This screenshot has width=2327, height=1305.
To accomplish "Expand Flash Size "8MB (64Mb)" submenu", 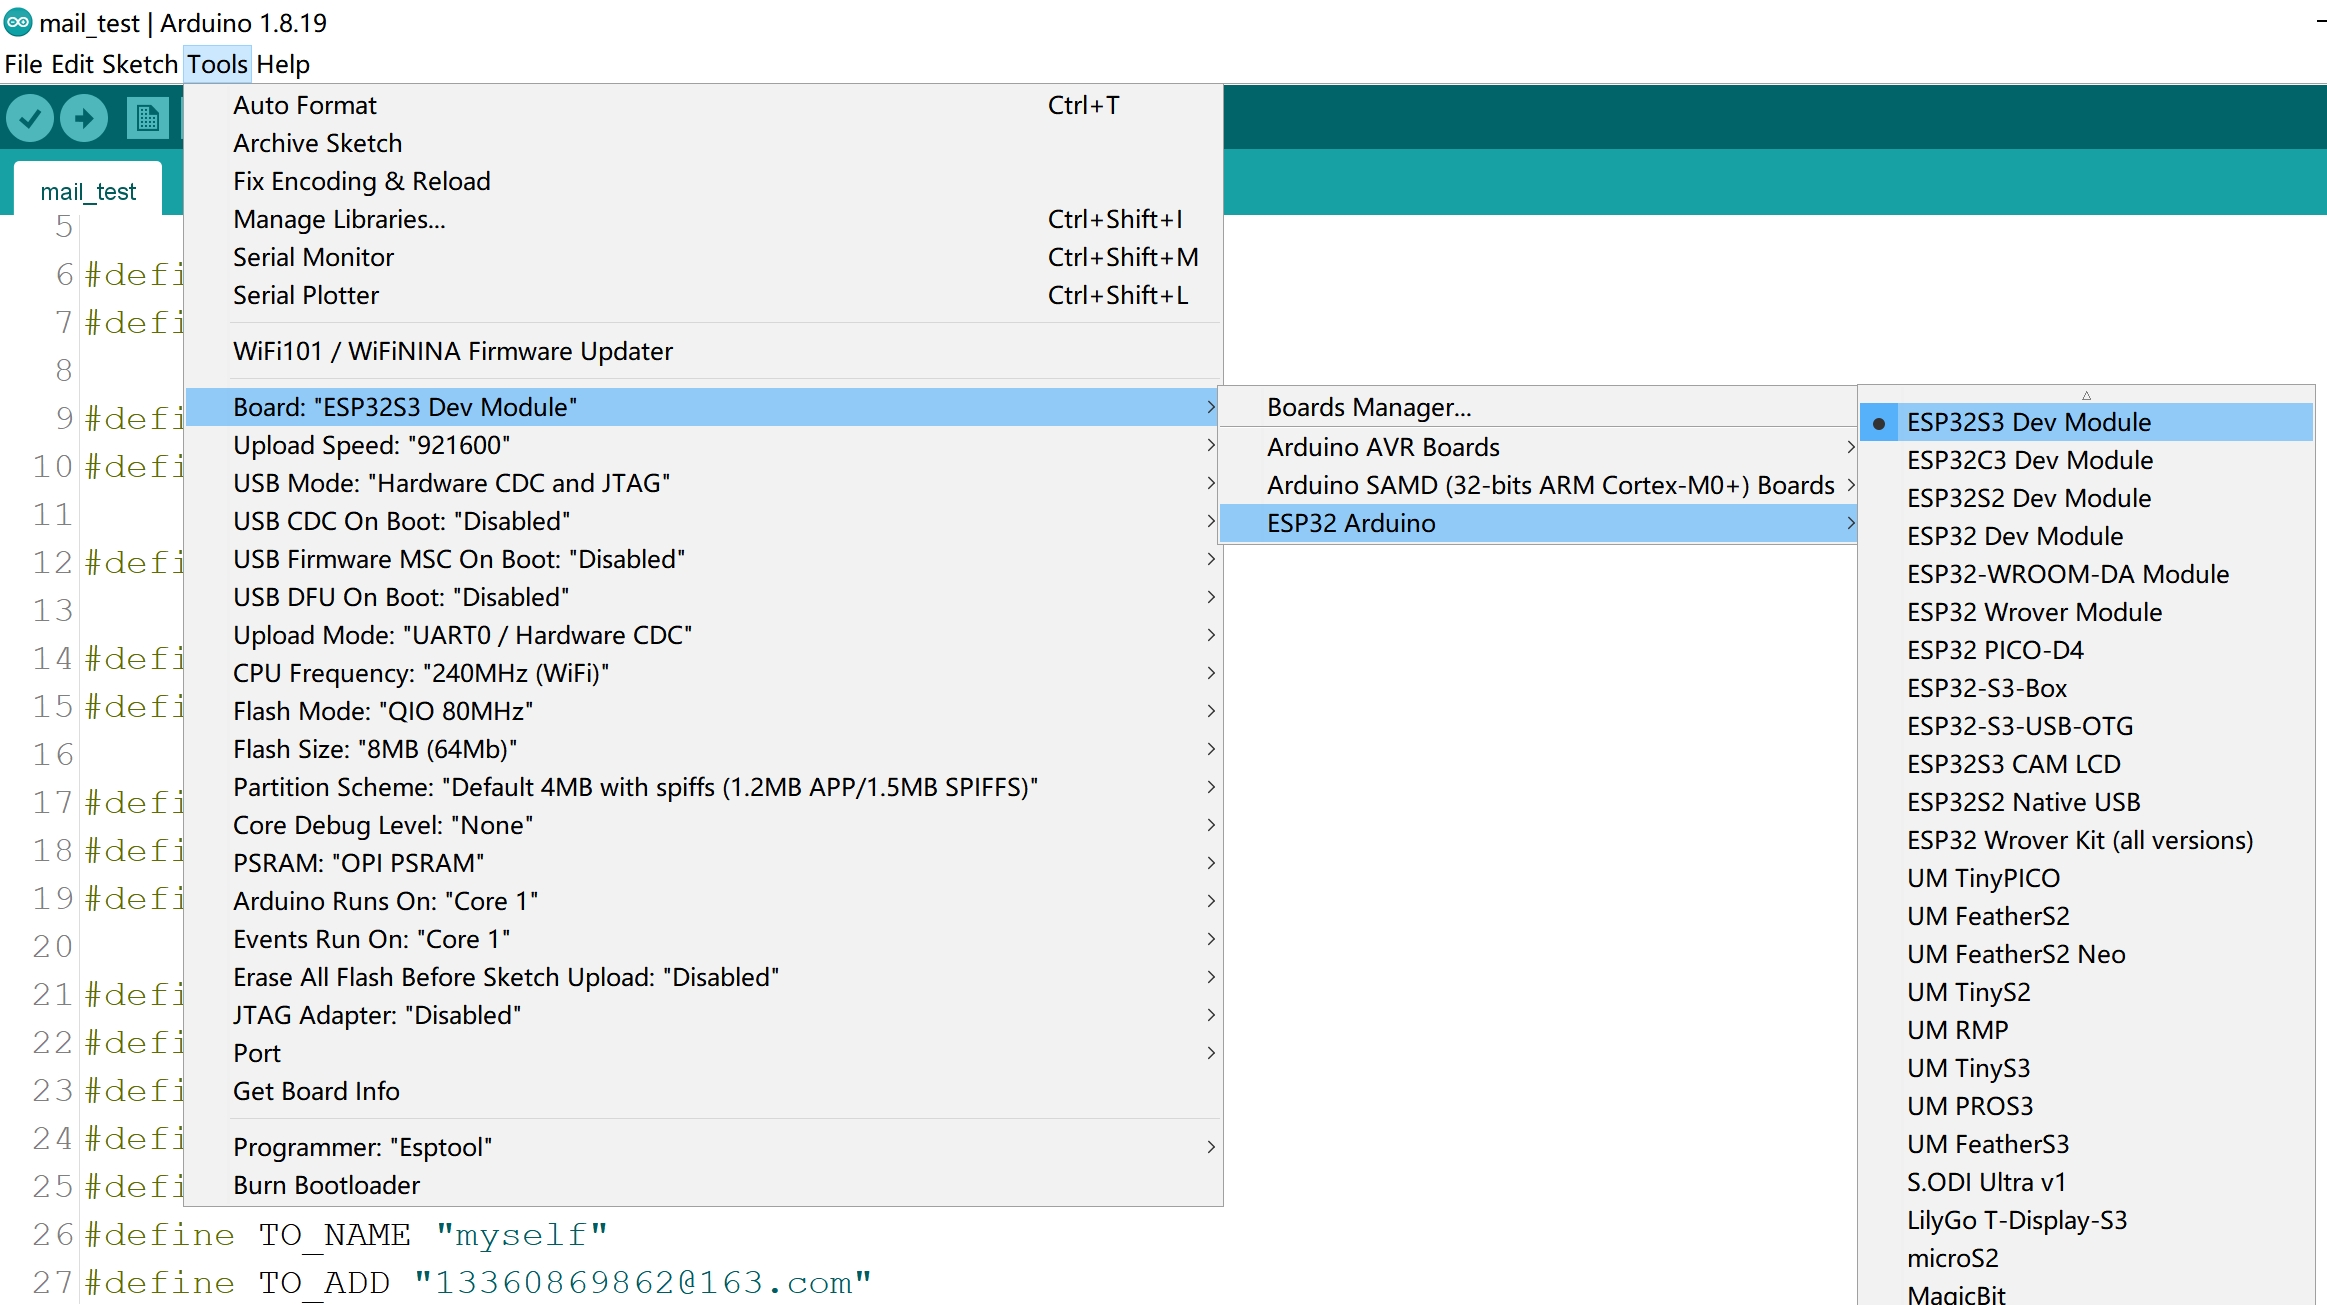I will (x=704, y=749).
